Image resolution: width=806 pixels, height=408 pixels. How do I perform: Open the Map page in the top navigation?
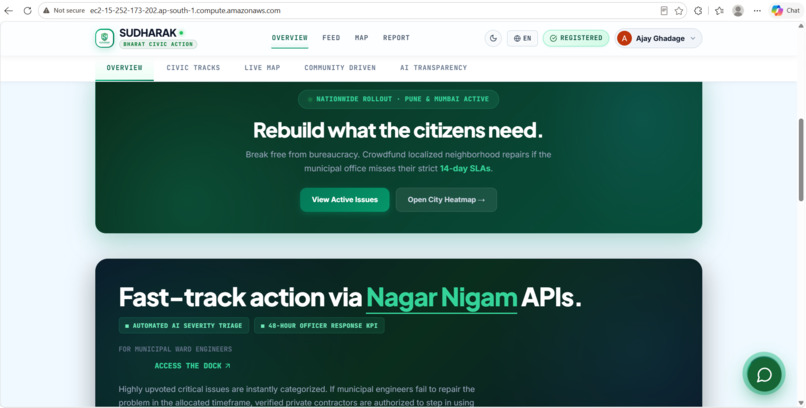(361, 38)
